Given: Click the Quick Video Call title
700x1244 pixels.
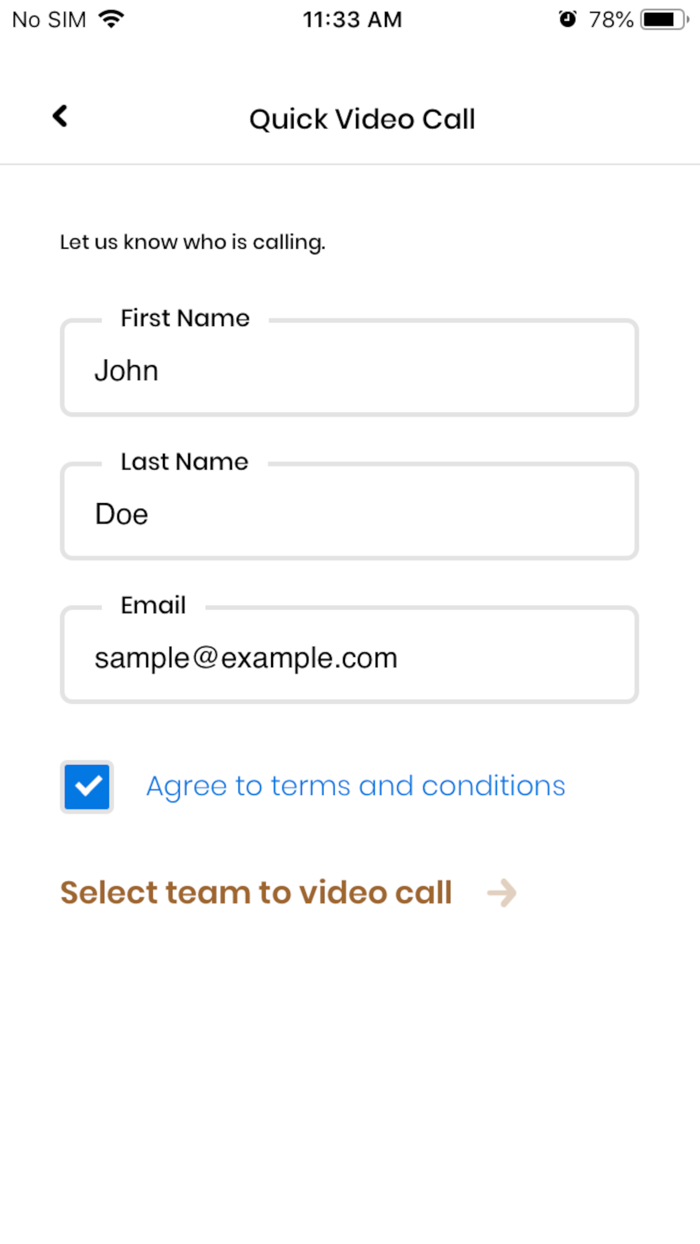Looking at the screenshot, I should [x=362, y=119].
